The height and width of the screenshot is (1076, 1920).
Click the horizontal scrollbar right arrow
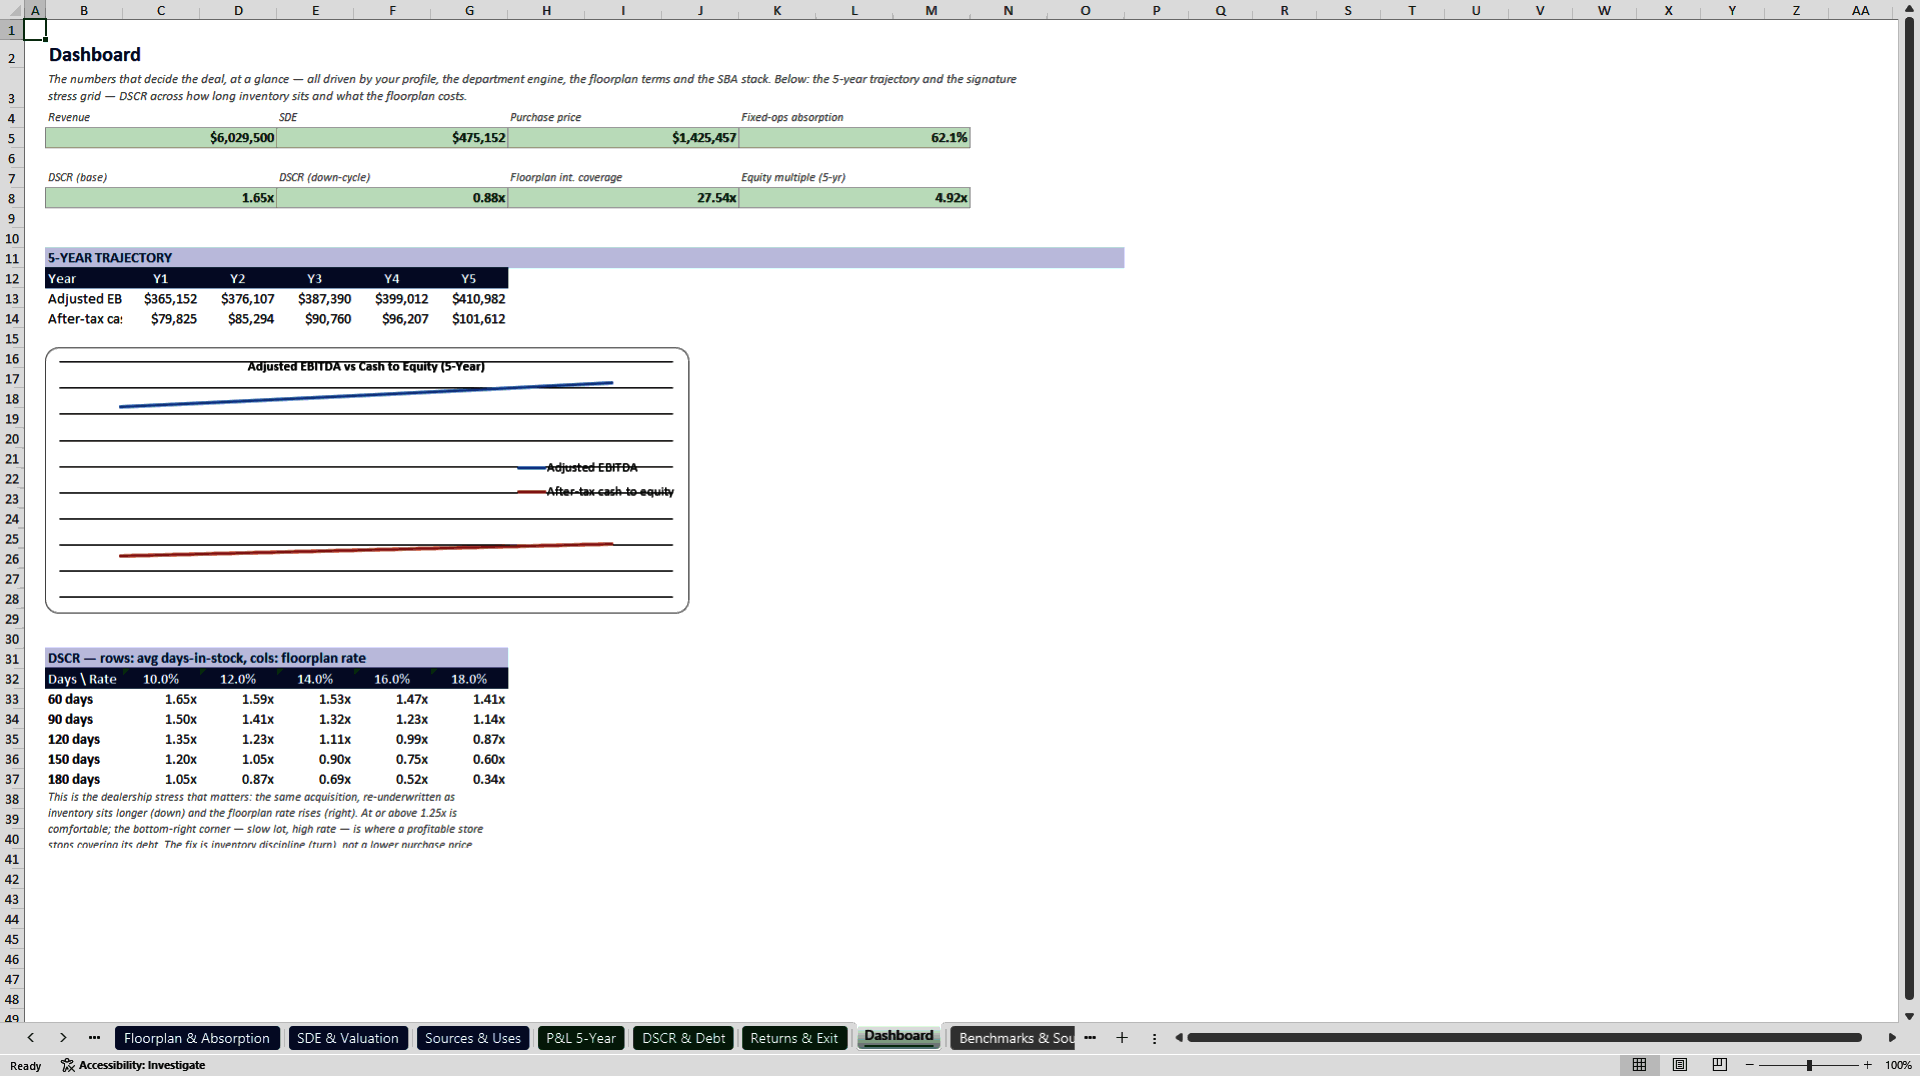(x=1892, y=1038)
